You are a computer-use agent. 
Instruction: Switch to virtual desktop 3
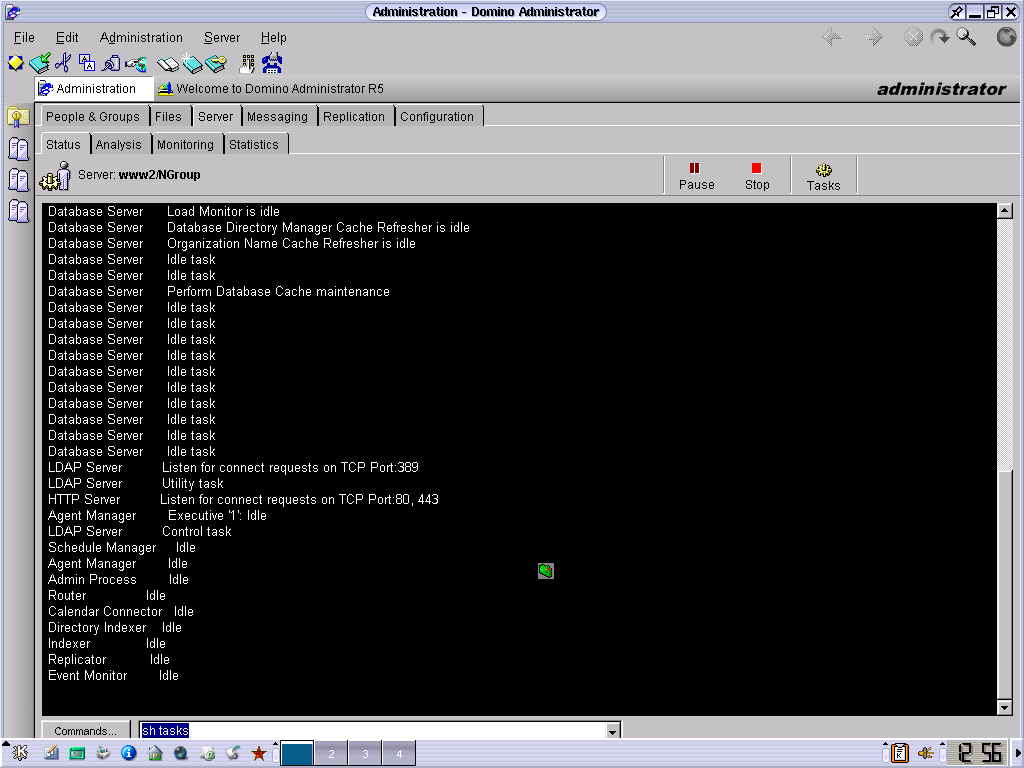click(x=365, y=754)
